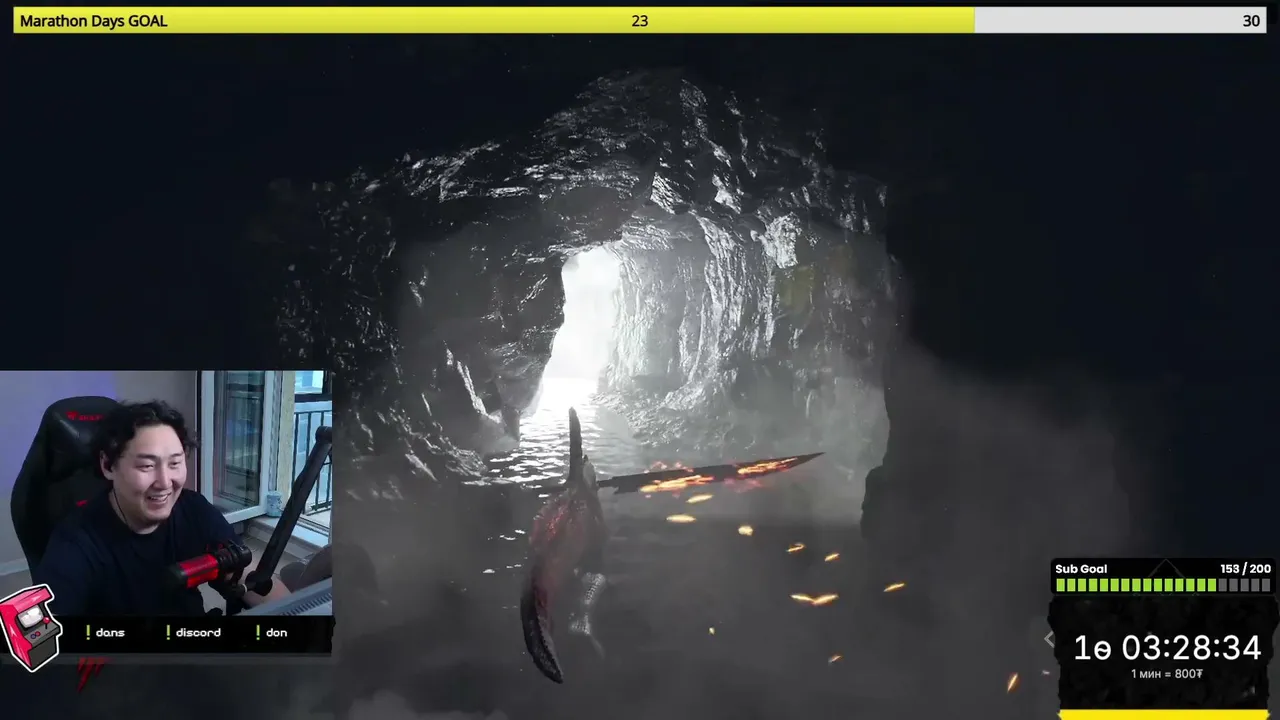Click the red arcade machine icon
1280x720 pixels.
pyautogui.click(x=31, y=628)
